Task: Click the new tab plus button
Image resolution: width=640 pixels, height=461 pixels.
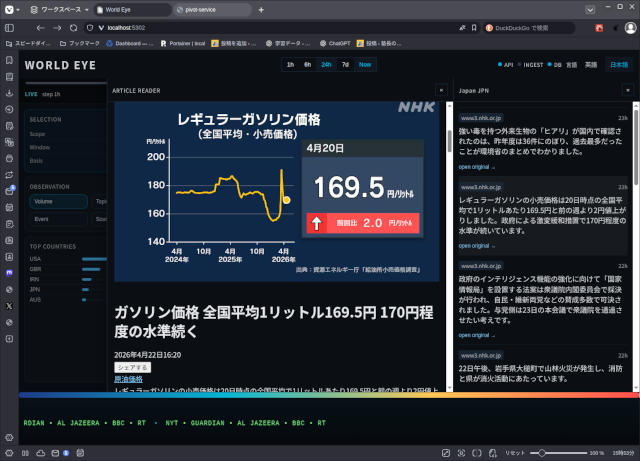Action: click(x=261, y=8)
